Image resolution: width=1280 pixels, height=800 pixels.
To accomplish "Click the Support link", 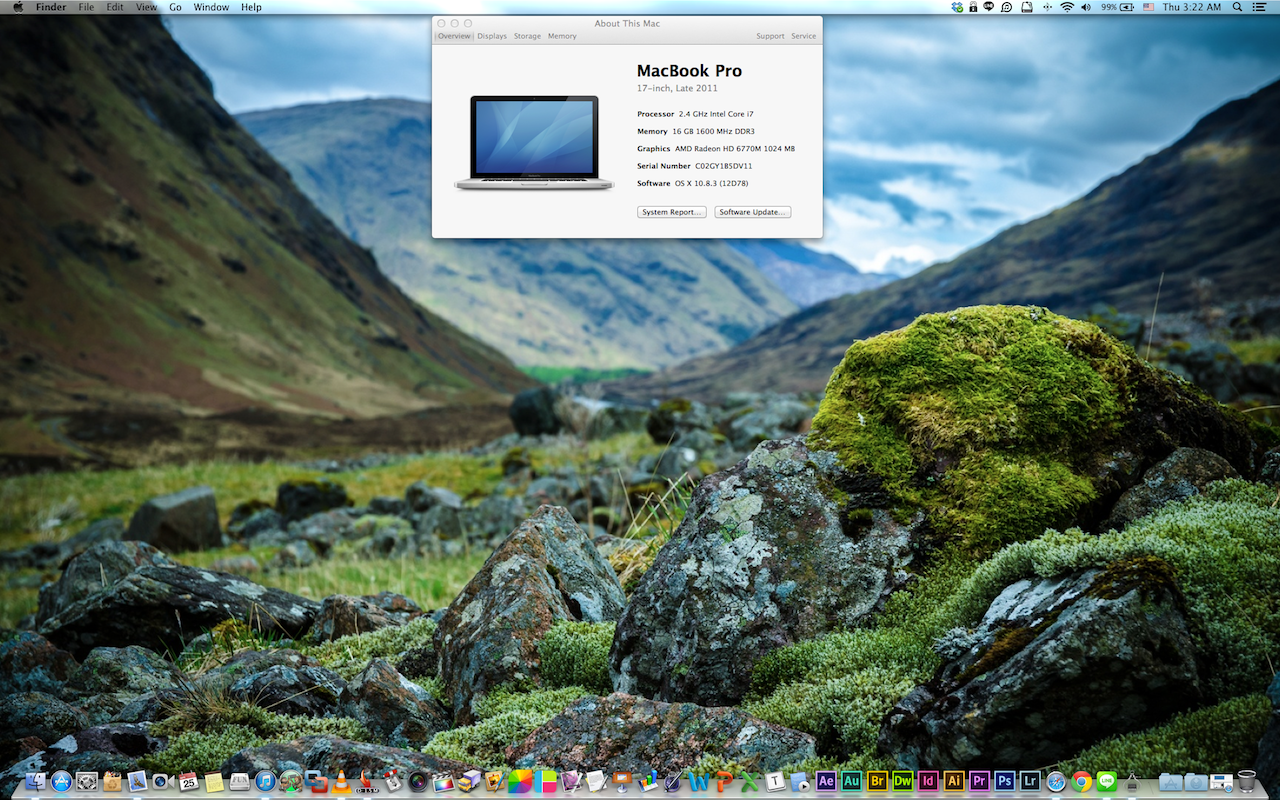I will (770, 36).
